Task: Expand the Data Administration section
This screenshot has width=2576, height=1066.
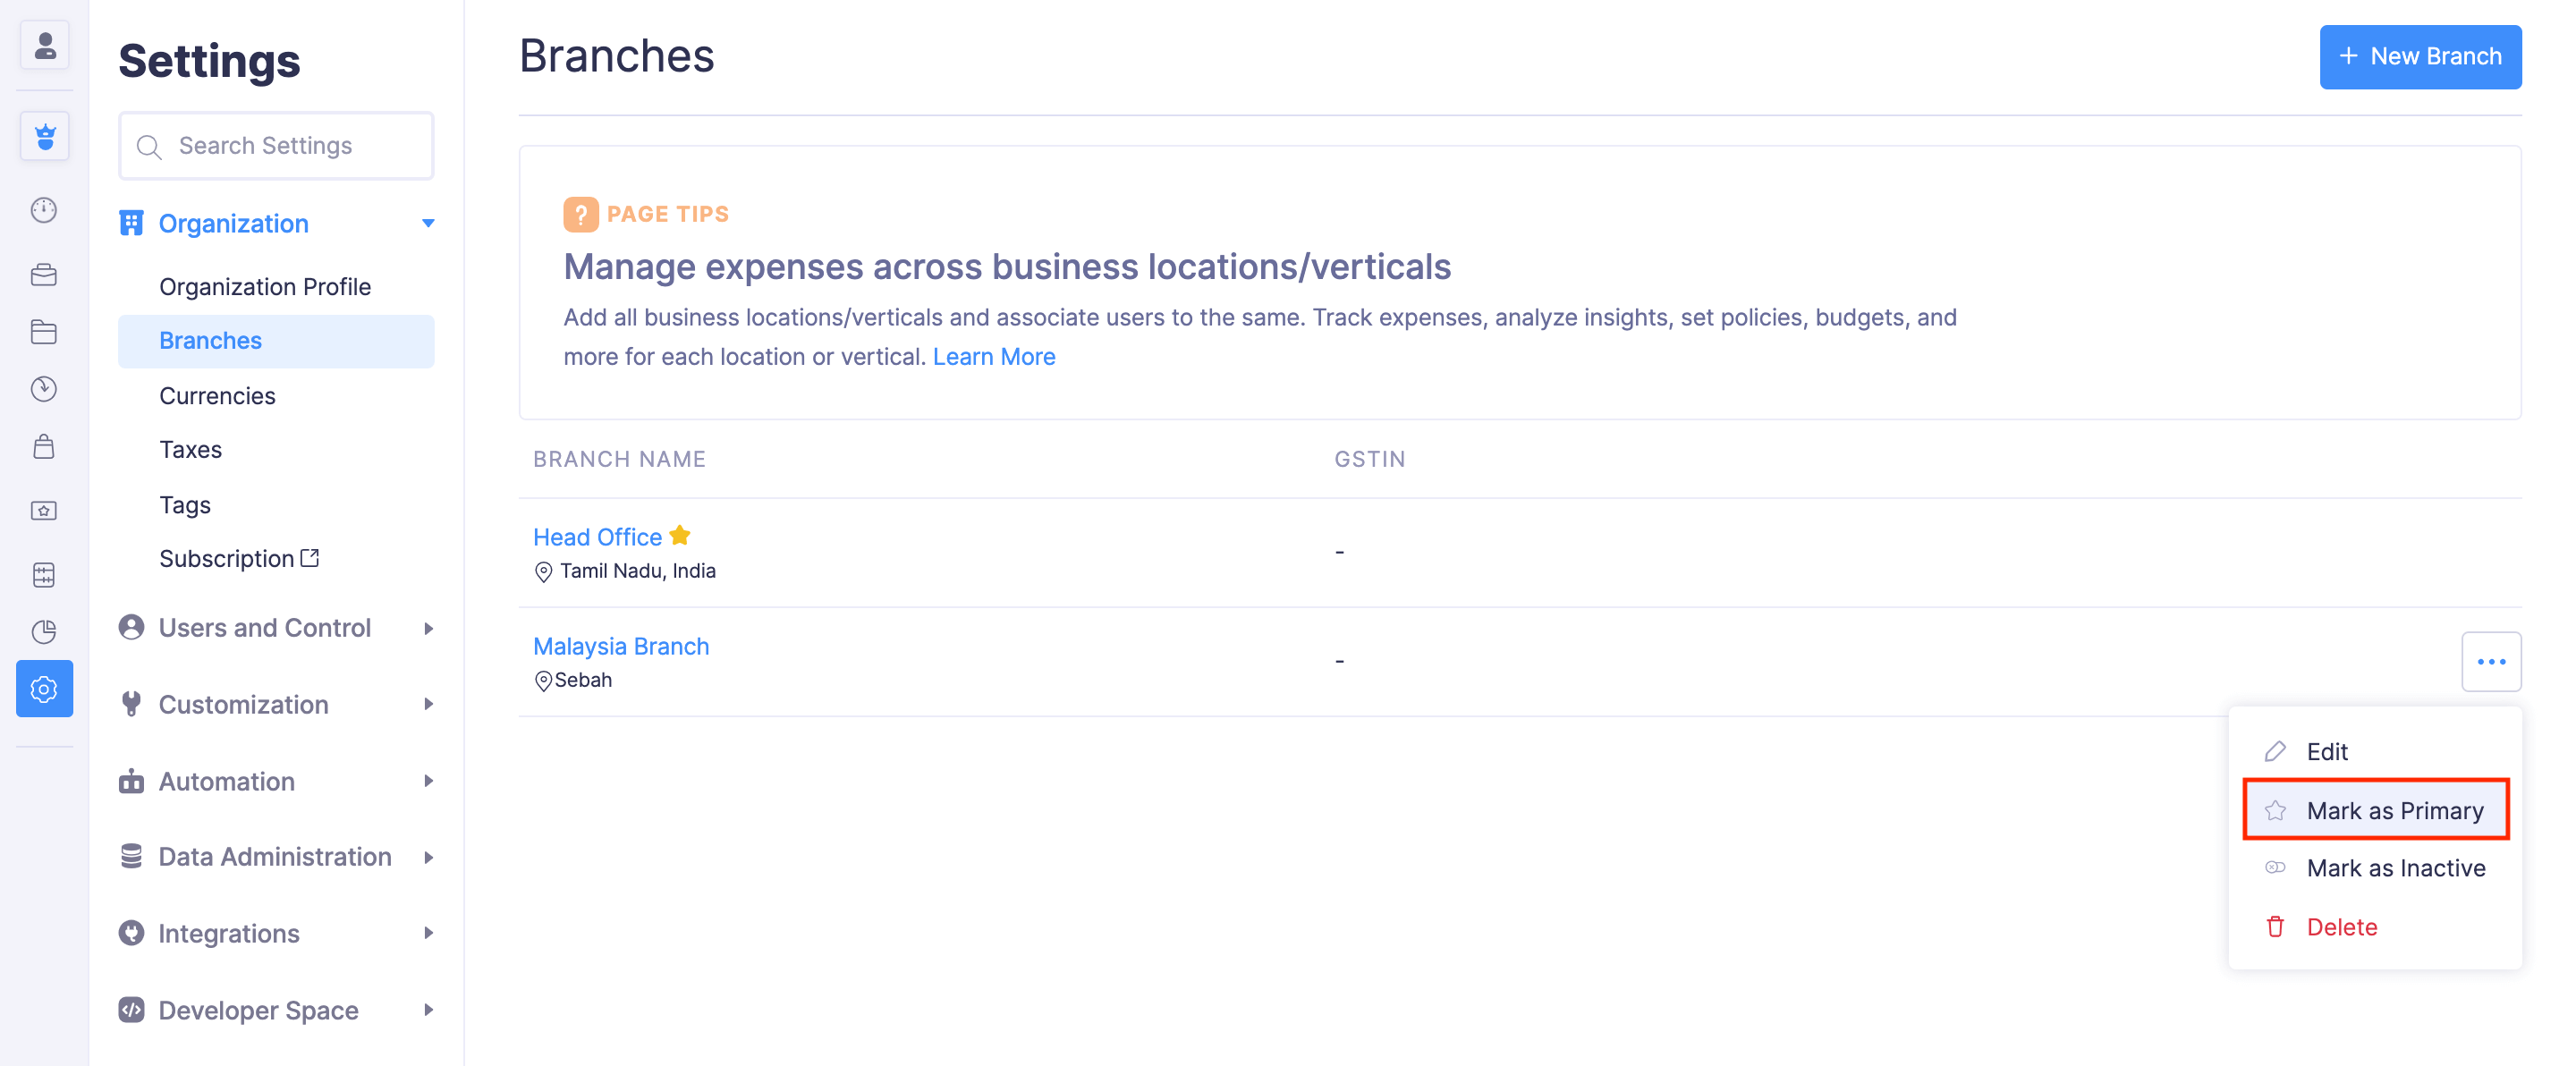Action: pos(428,857)
